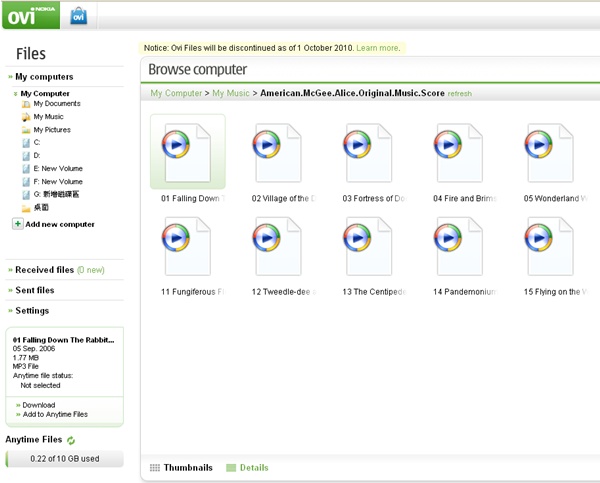Select the 15 Flying on the W file icon
Viewport: 600px width, 483px height.
[x=550, y=246]
